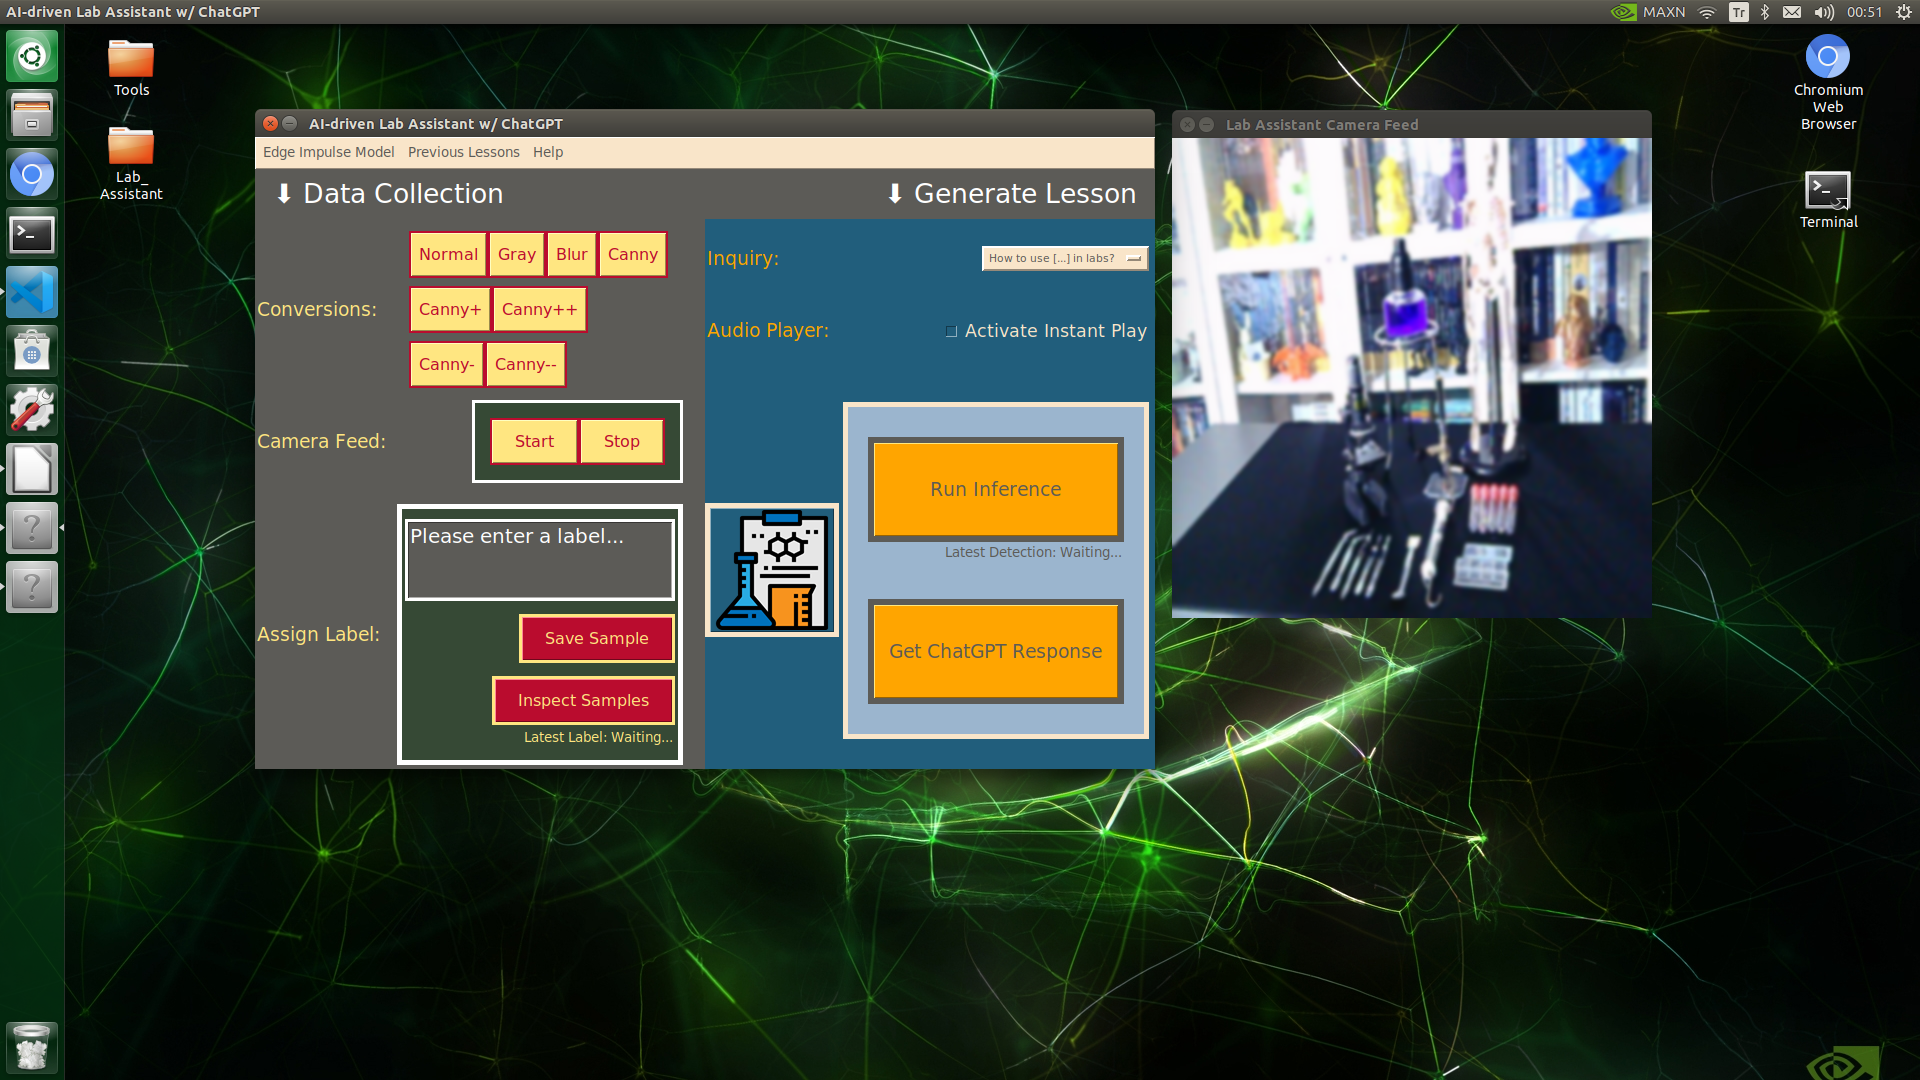The width and height of the screenshot is (1920, 1080).
Task: Click the lab assistant flask logo icon
Action: 772,570
